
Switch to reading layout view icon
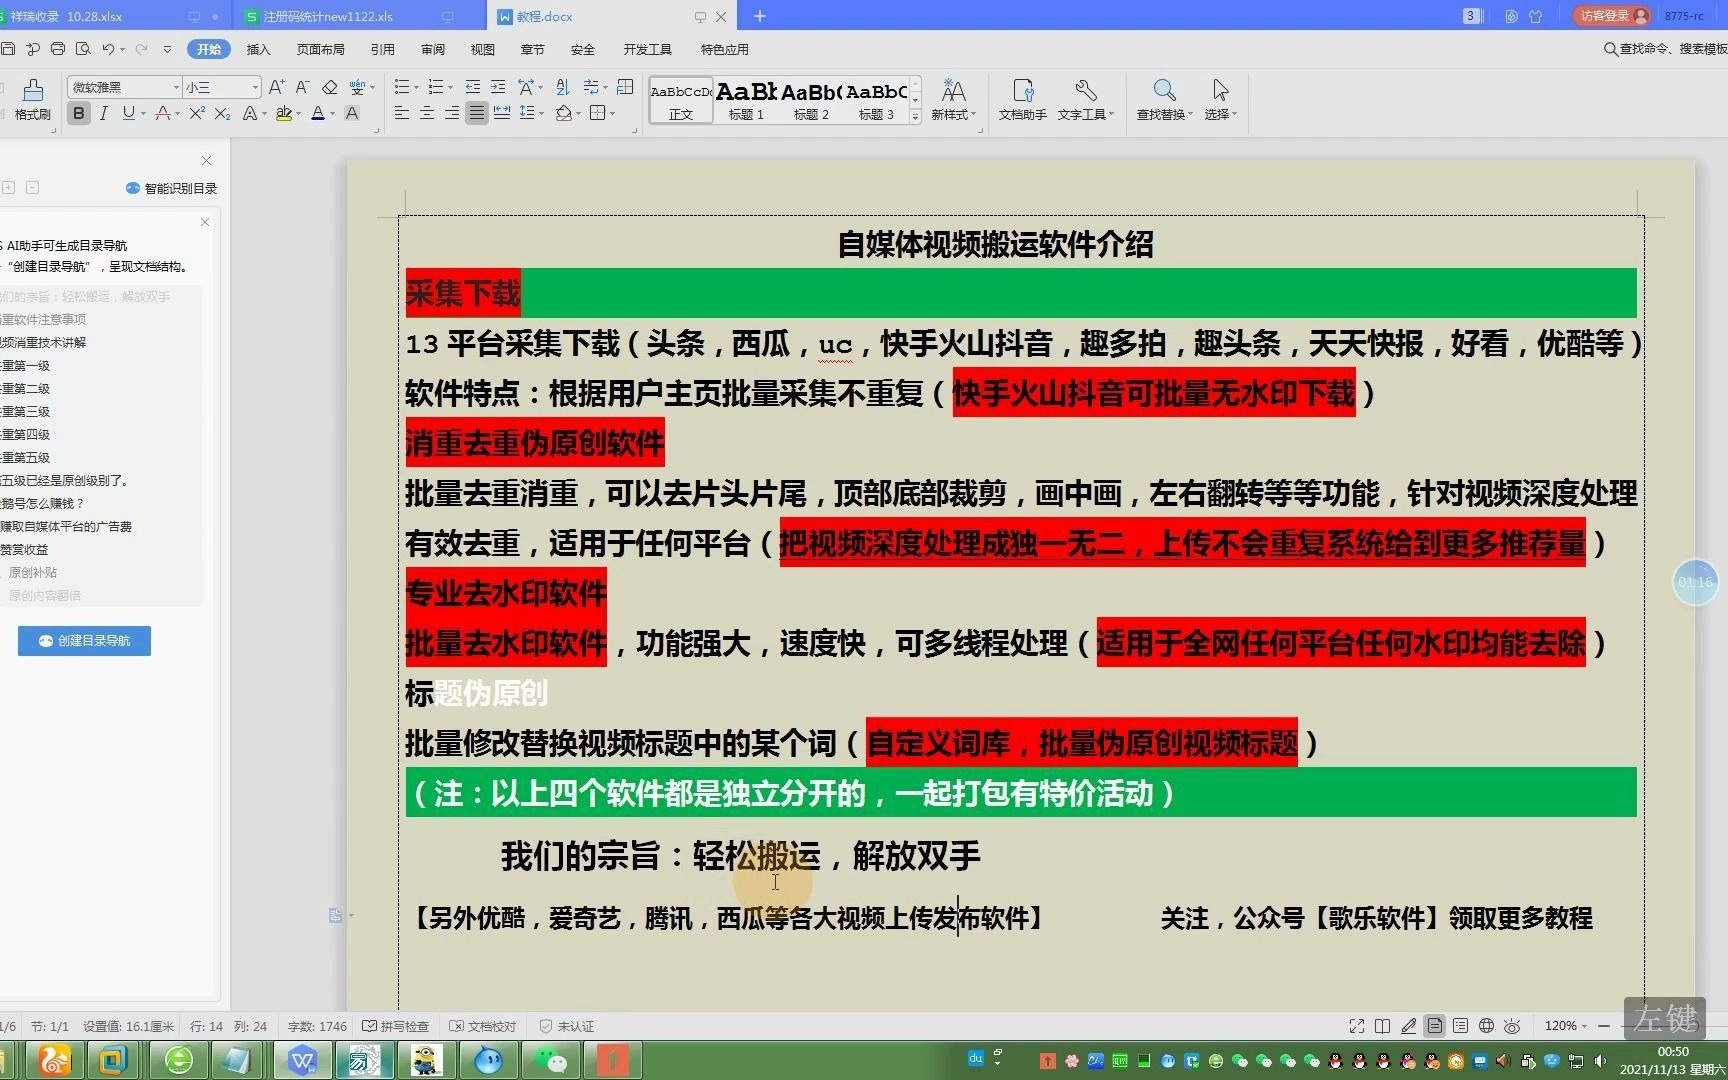coord(1383,1026)
